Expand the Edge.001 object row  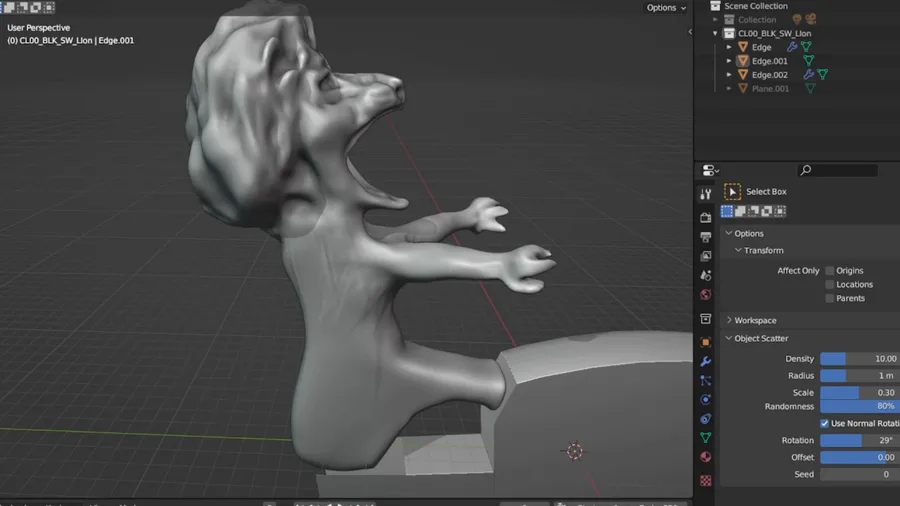[x=729, y=61]
